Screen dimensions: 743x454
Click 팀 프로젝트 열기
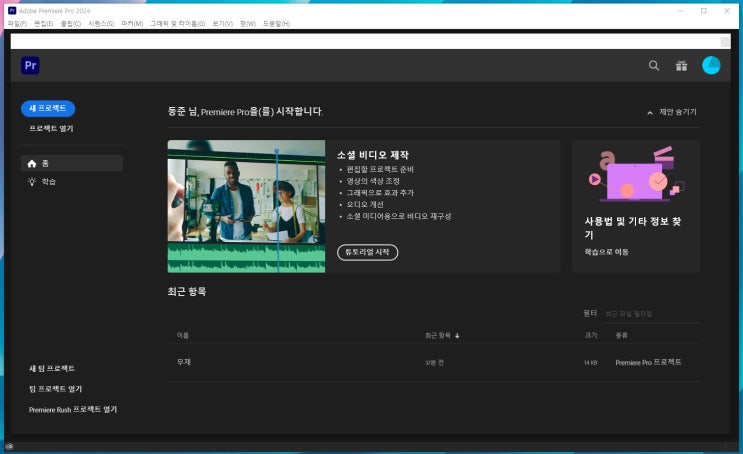tap(55, 389)
